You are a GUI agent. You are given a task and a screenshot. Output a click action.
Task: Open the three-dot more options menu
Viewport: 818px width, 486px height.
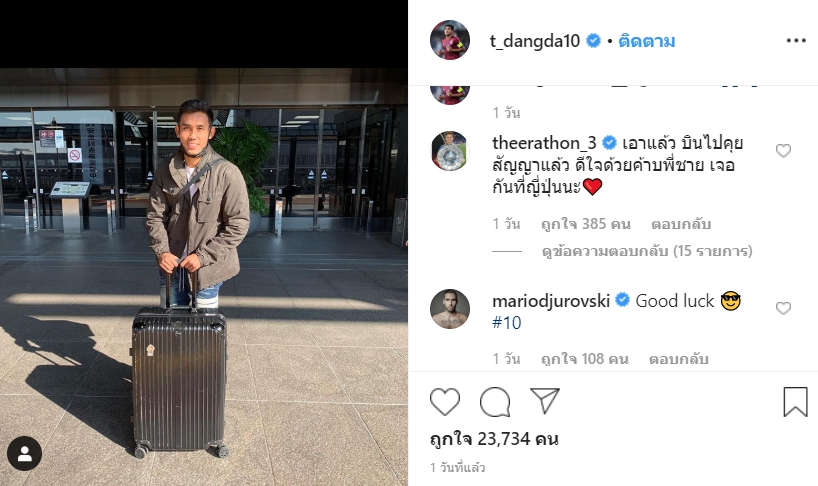[x=796, y=41]
